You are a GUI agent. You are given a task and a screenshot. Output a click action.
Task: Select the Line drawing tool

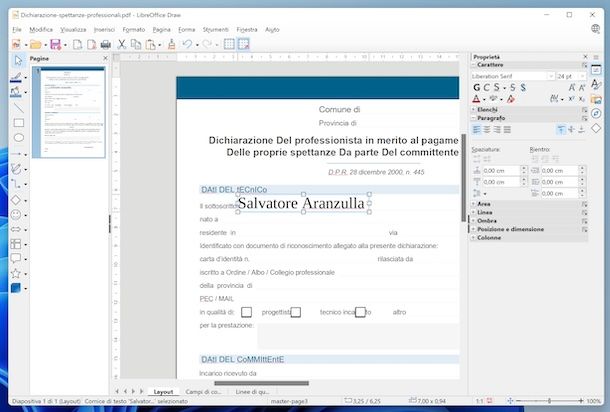(x=18, y=107)
